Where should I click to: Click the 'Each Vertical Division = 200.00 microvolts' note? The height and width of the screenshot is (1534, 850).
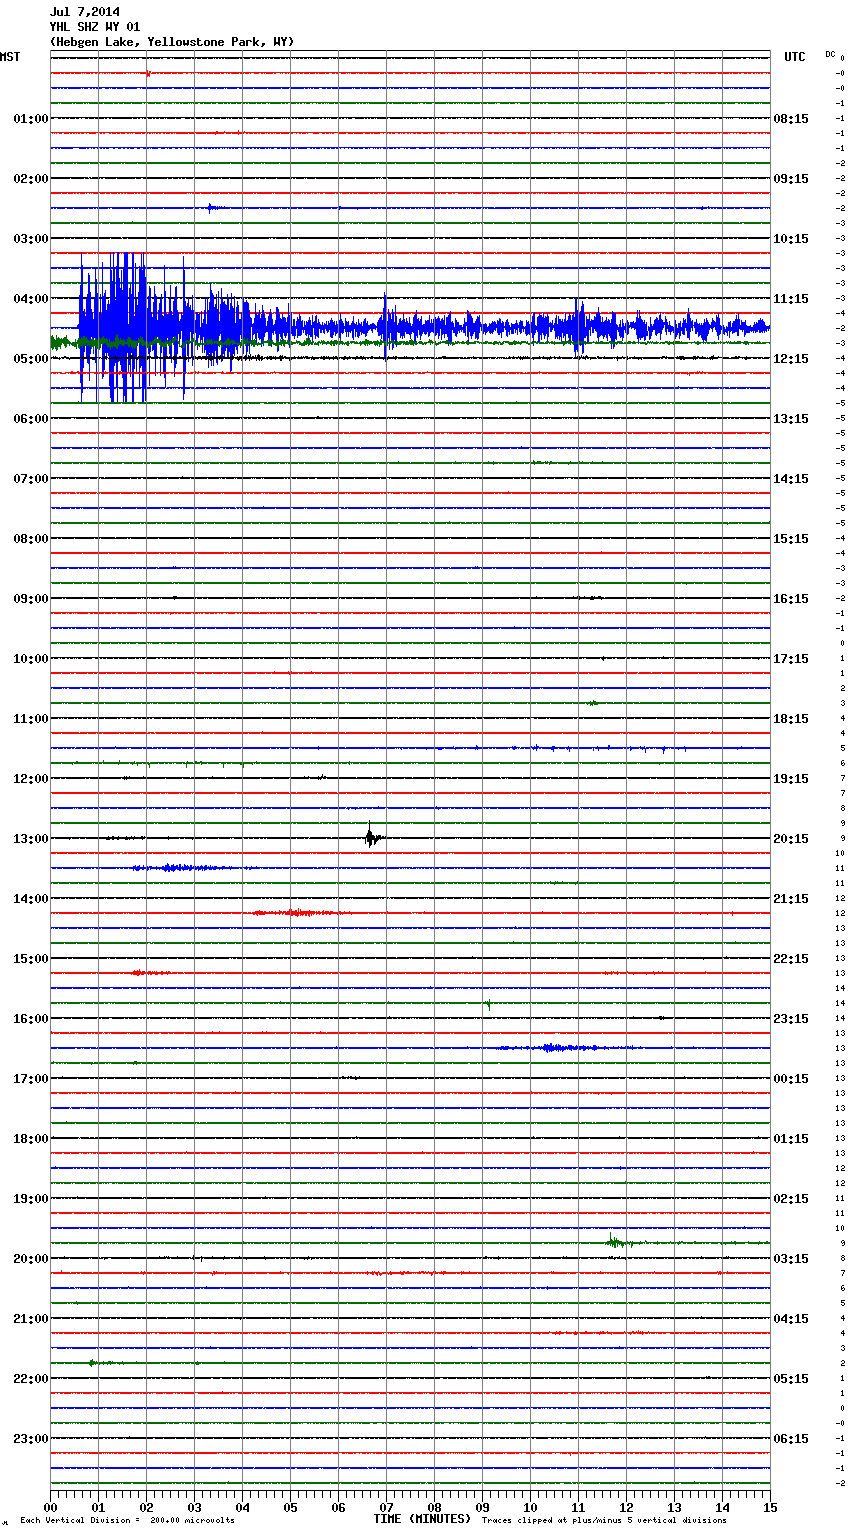(127, 1521)
